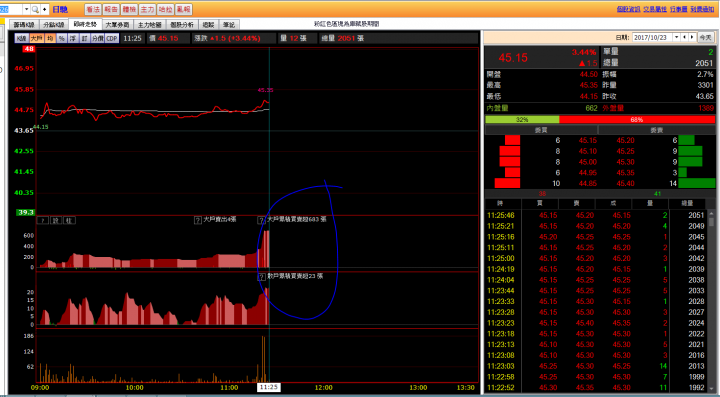The image size is (720, 397).
Task: Click the 體檢 button
Action: 129,9
